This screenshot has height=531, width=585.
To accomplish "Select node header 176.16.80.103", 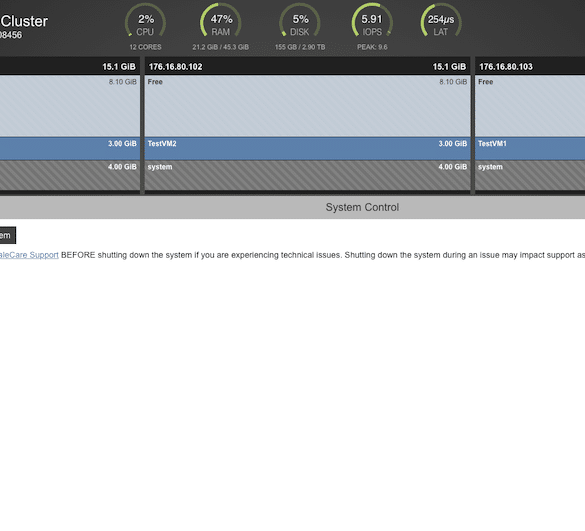I will pos(530,66).
